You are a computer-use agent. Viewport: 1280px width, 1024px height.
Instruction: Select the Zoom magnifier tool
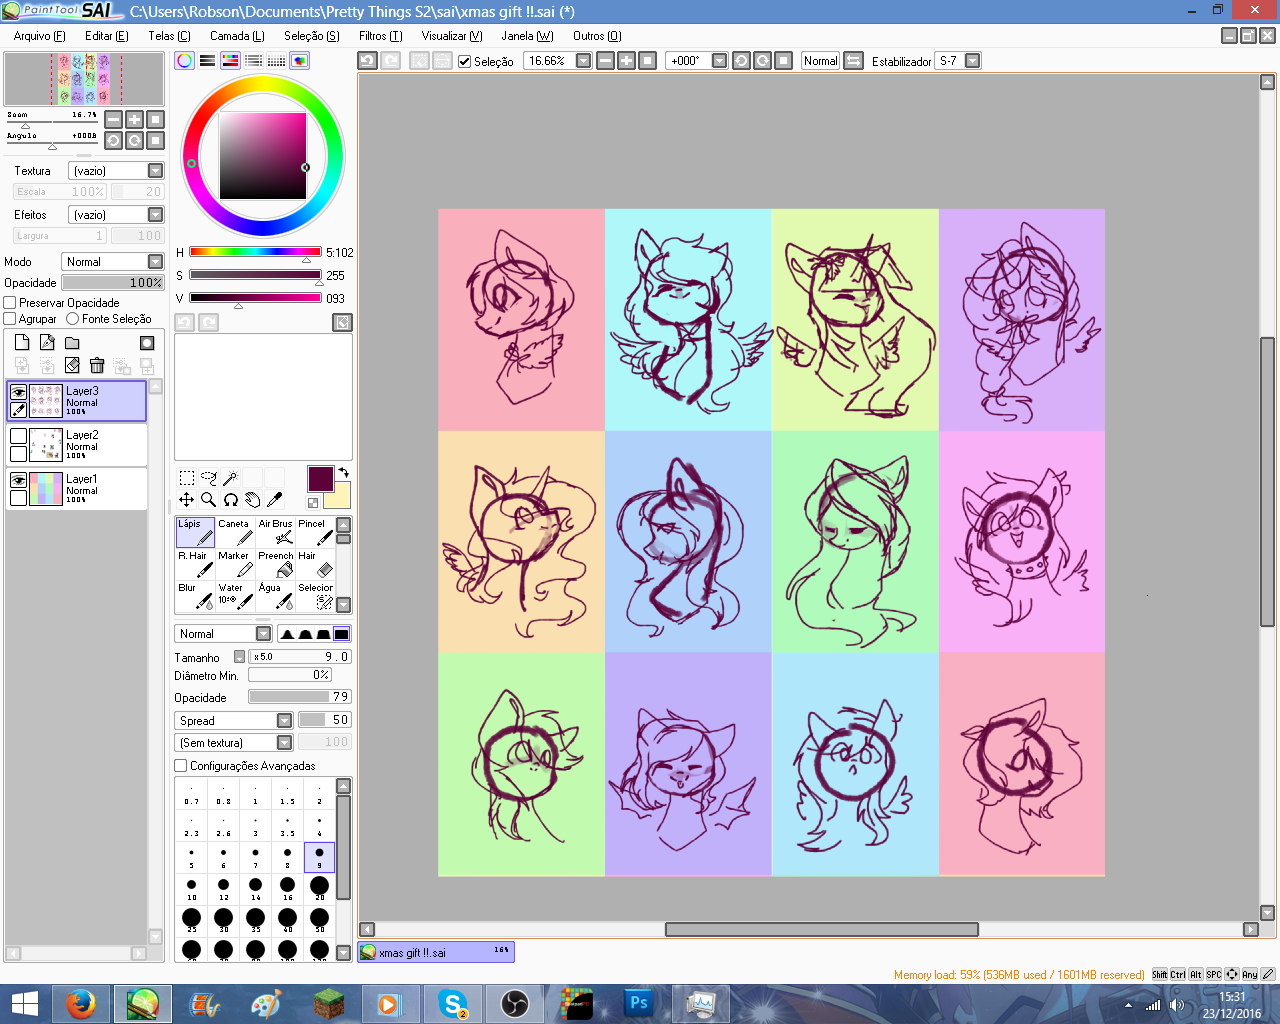209,499
